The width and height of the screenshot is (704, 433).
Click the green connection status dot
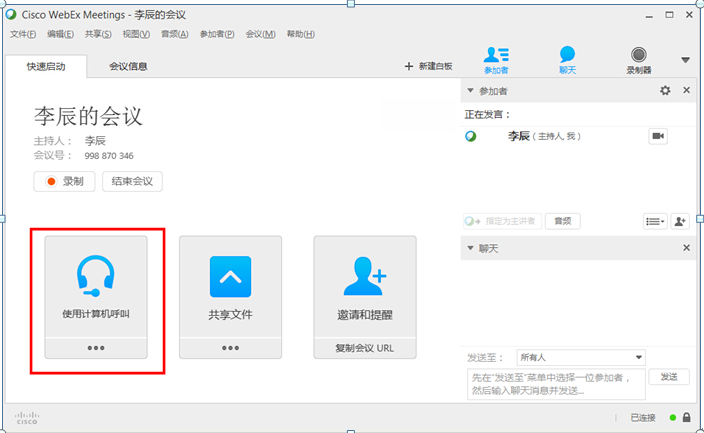pos(673,418)
